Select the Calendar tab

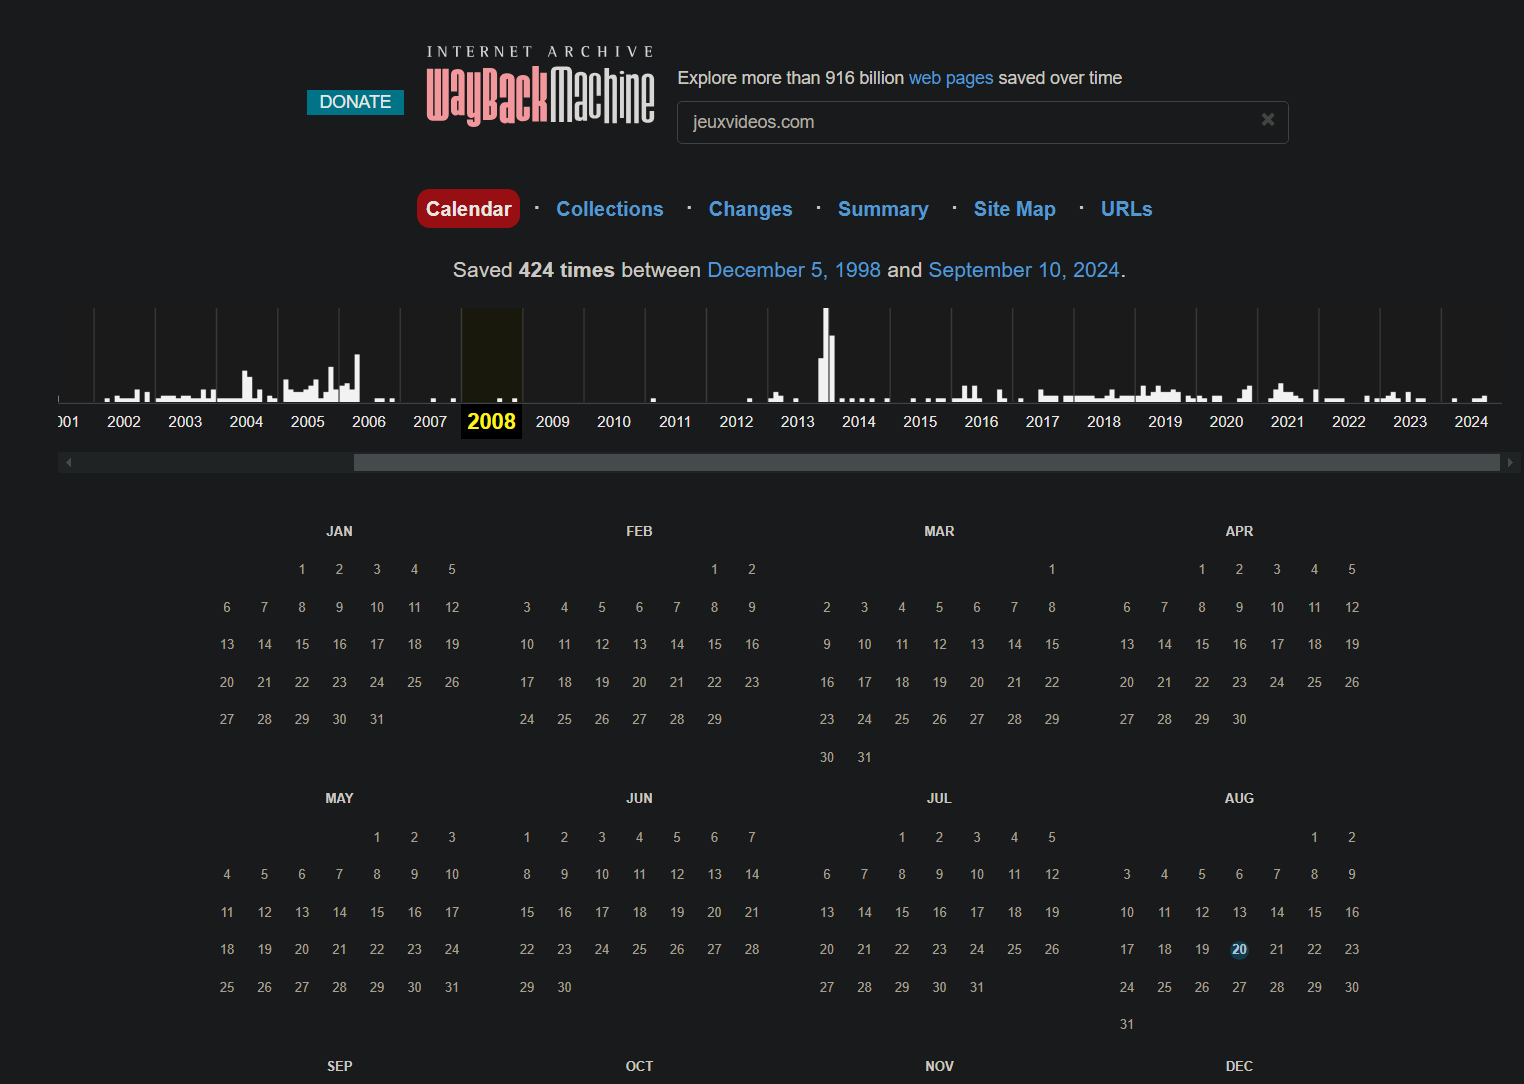click(468, 209)
